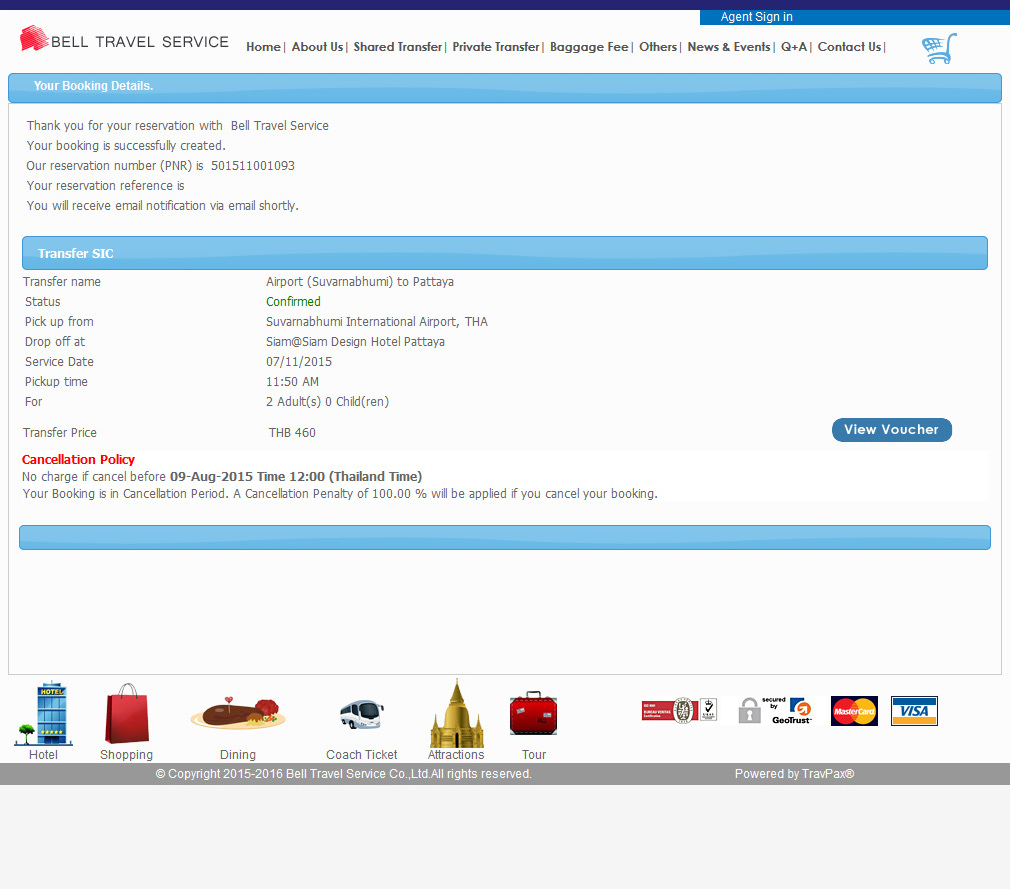Click the pickup time 11:50 AM

pyautogui.click(x=292, y=381)
